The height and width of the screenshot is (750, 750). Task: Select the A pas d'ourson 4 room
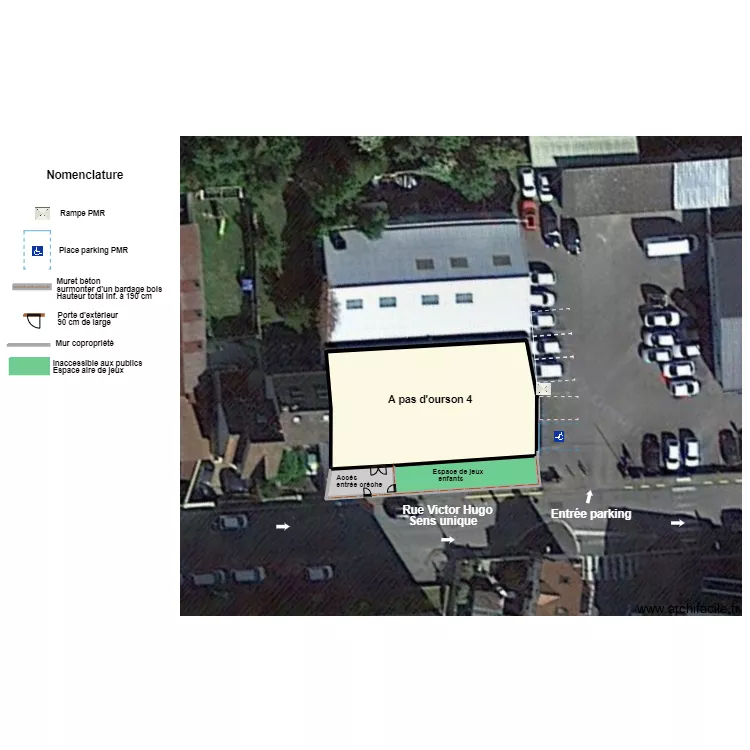coord(430,400)
